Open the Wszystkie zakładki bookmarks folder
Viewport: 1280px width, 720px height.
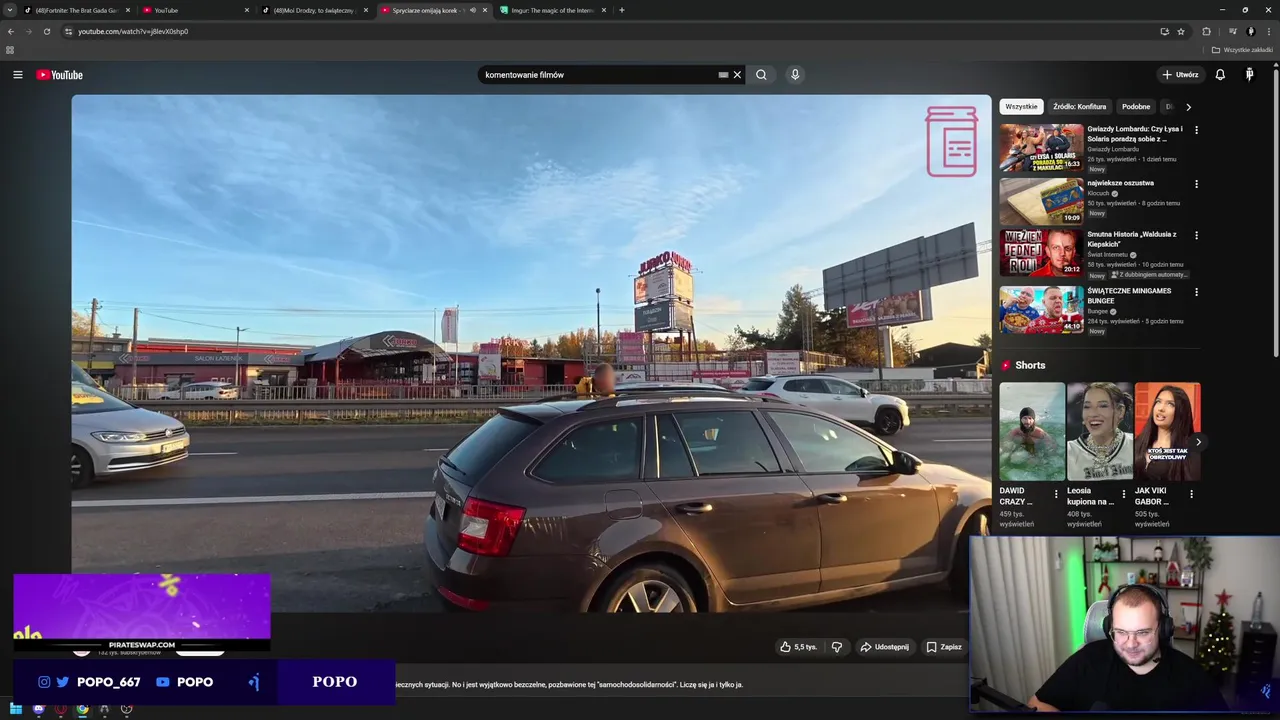(1243, 50)
